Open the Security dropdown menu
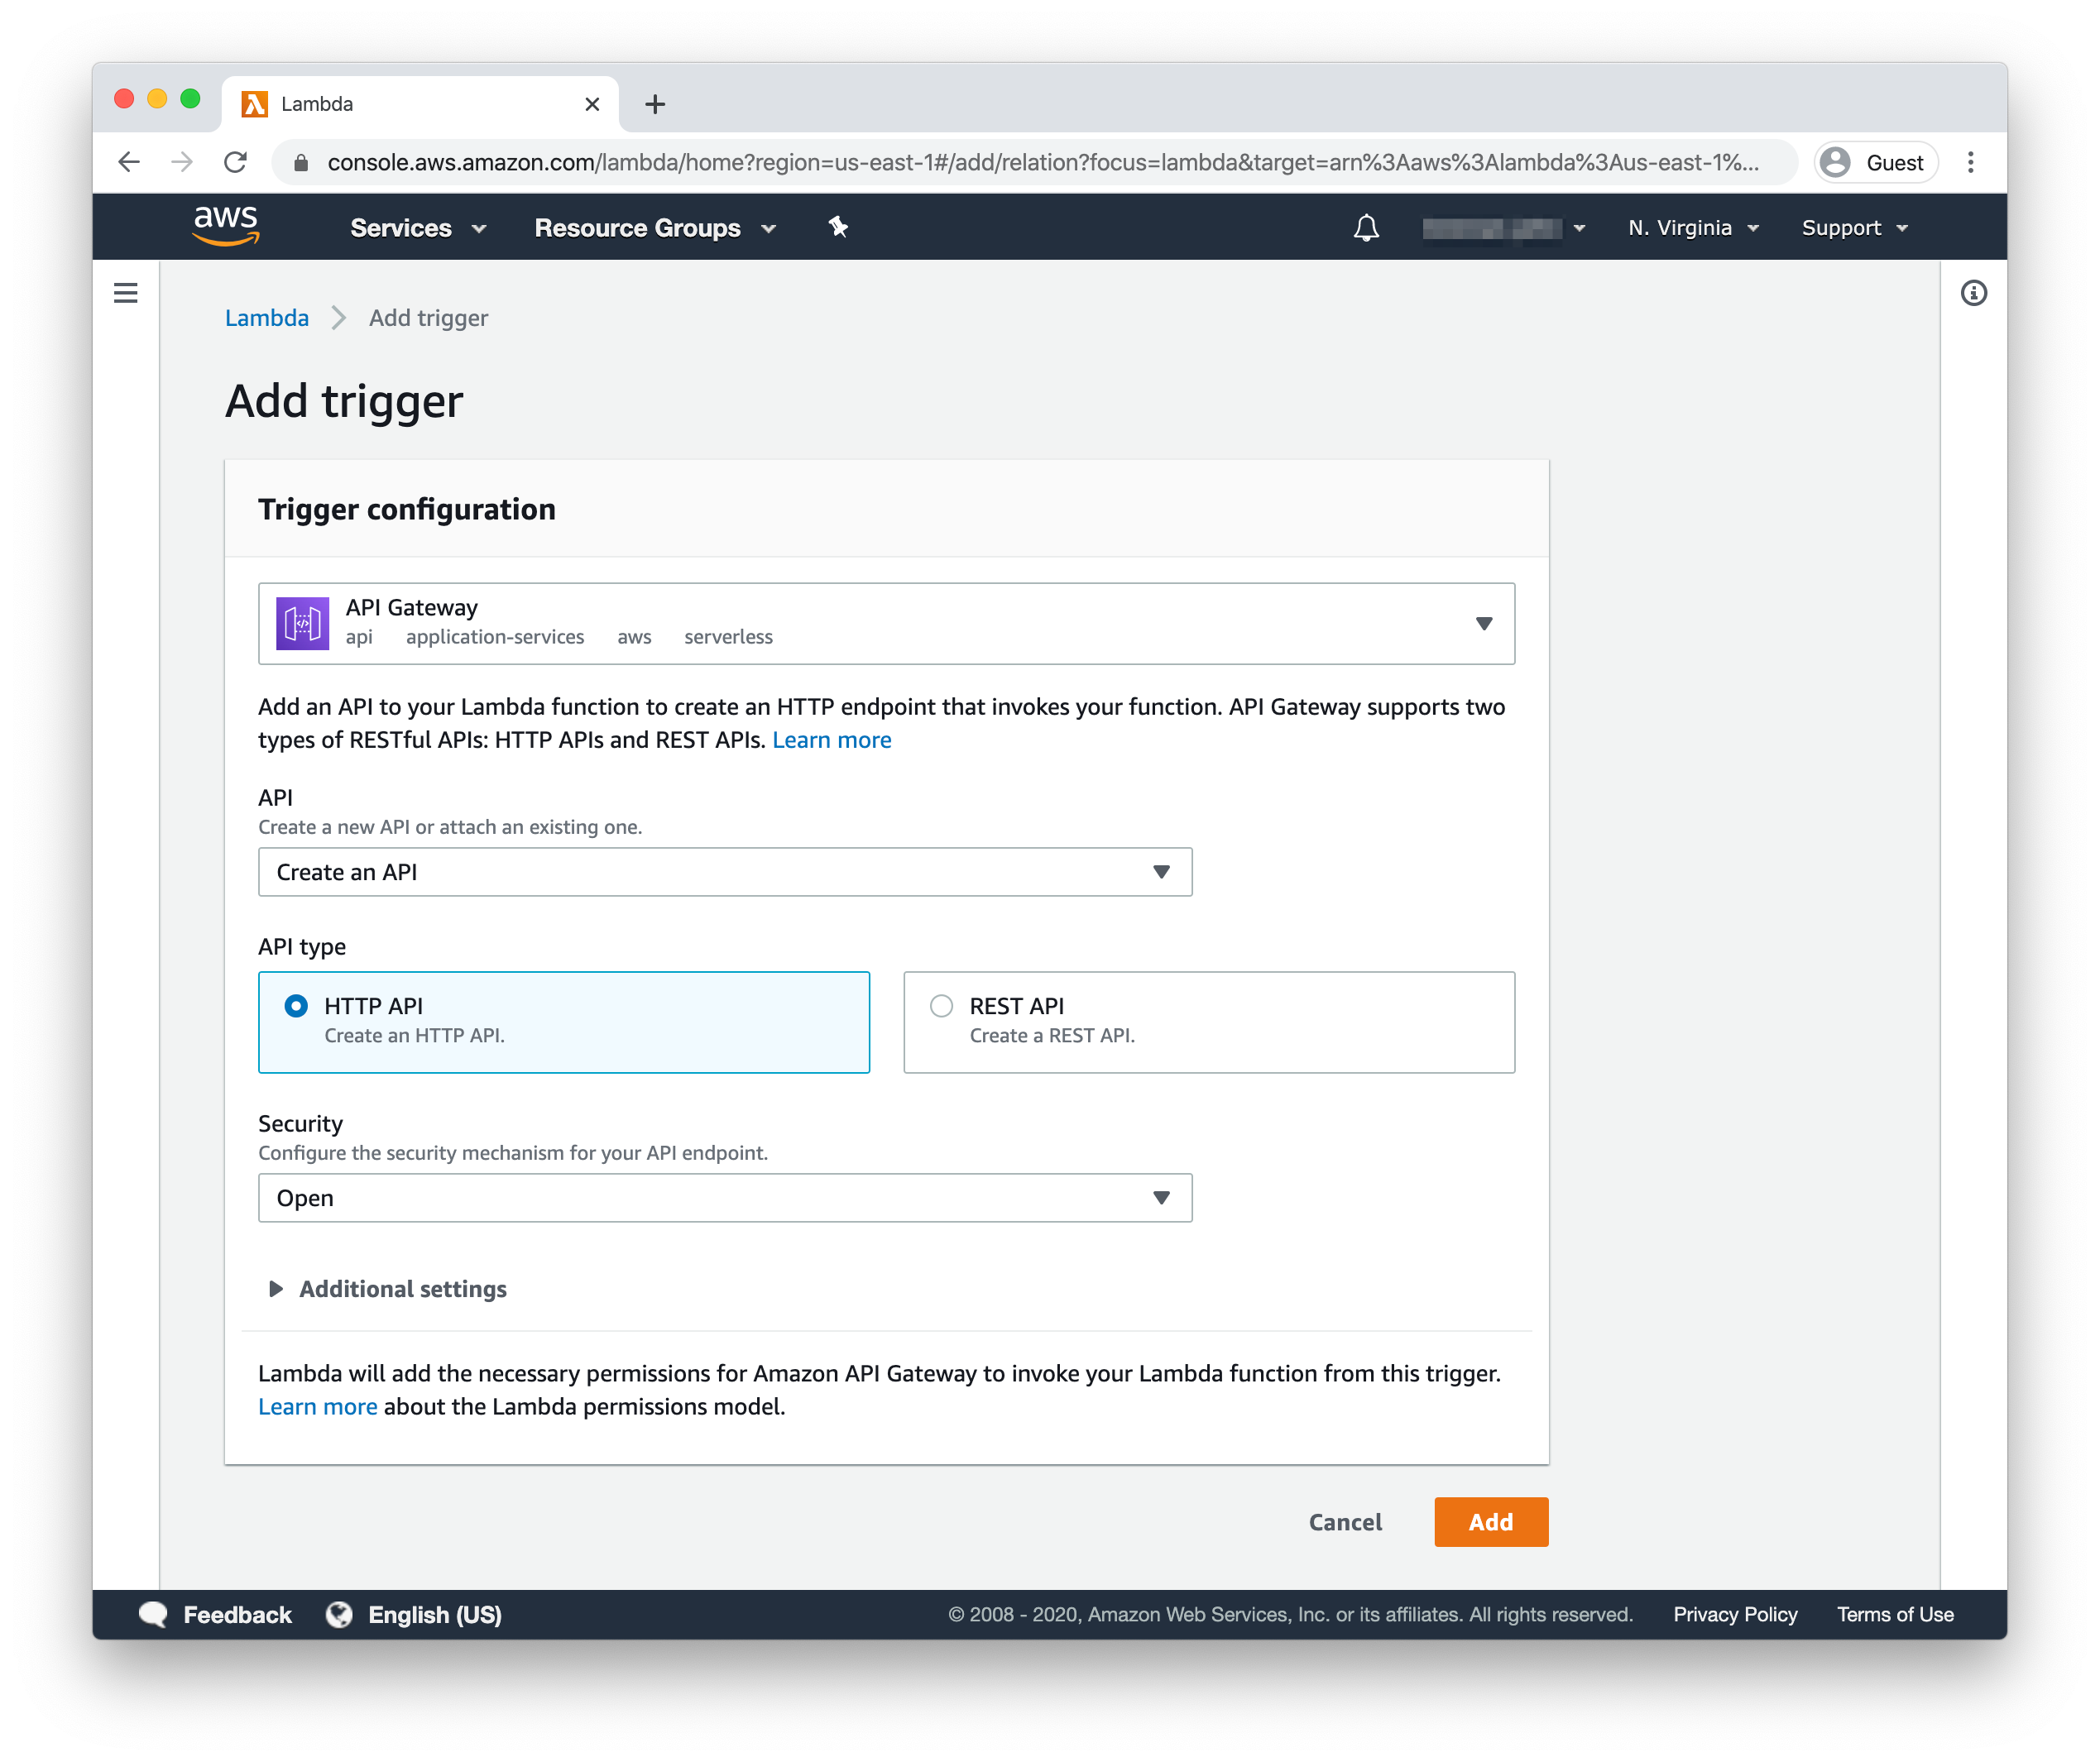 pyautogui.click(x=722, y=1197)
